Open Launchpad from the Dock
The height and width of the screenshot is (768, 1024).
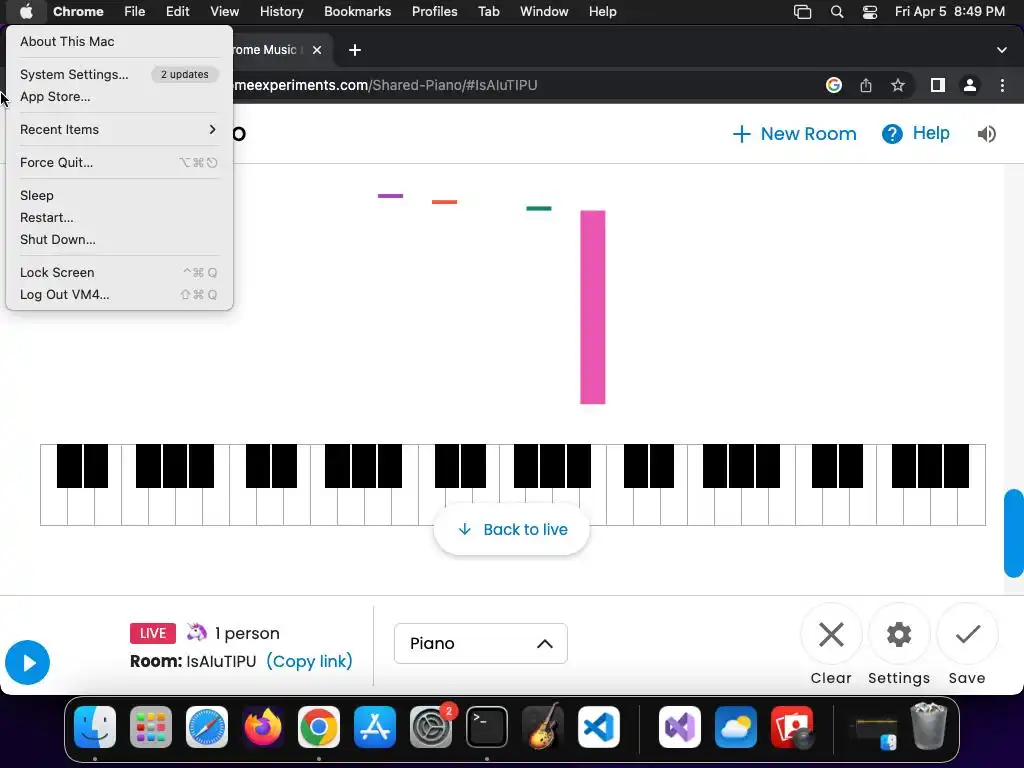(x=151, y=727)
